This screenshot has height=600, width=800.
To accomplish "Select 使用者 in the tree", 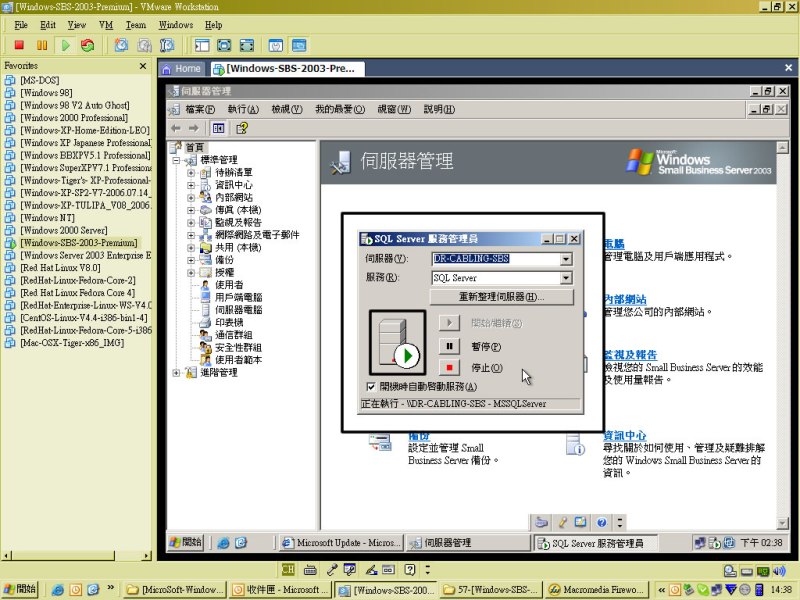I will (229, 285).
